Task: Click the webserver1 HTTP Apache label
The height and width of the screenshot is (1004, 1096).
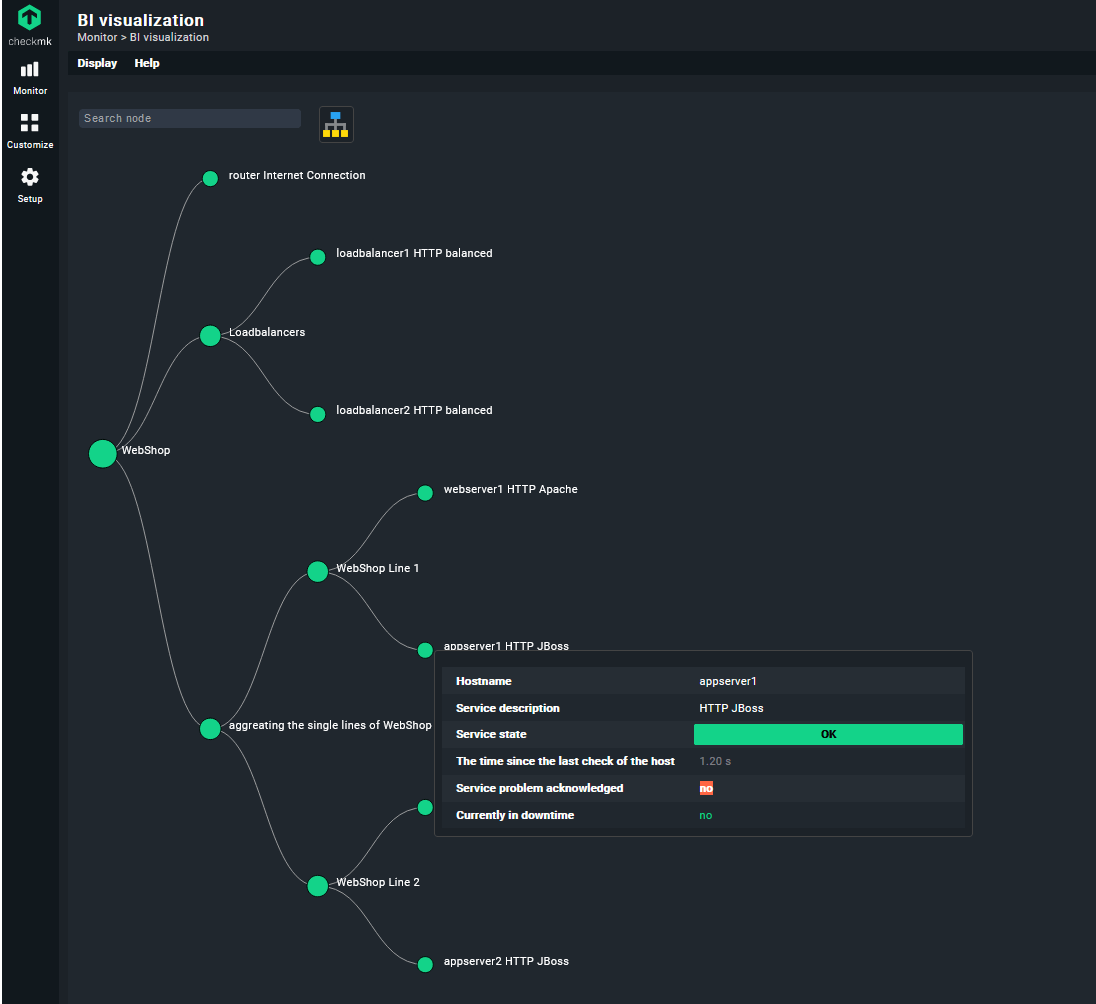Action: [x=511, y=489]
